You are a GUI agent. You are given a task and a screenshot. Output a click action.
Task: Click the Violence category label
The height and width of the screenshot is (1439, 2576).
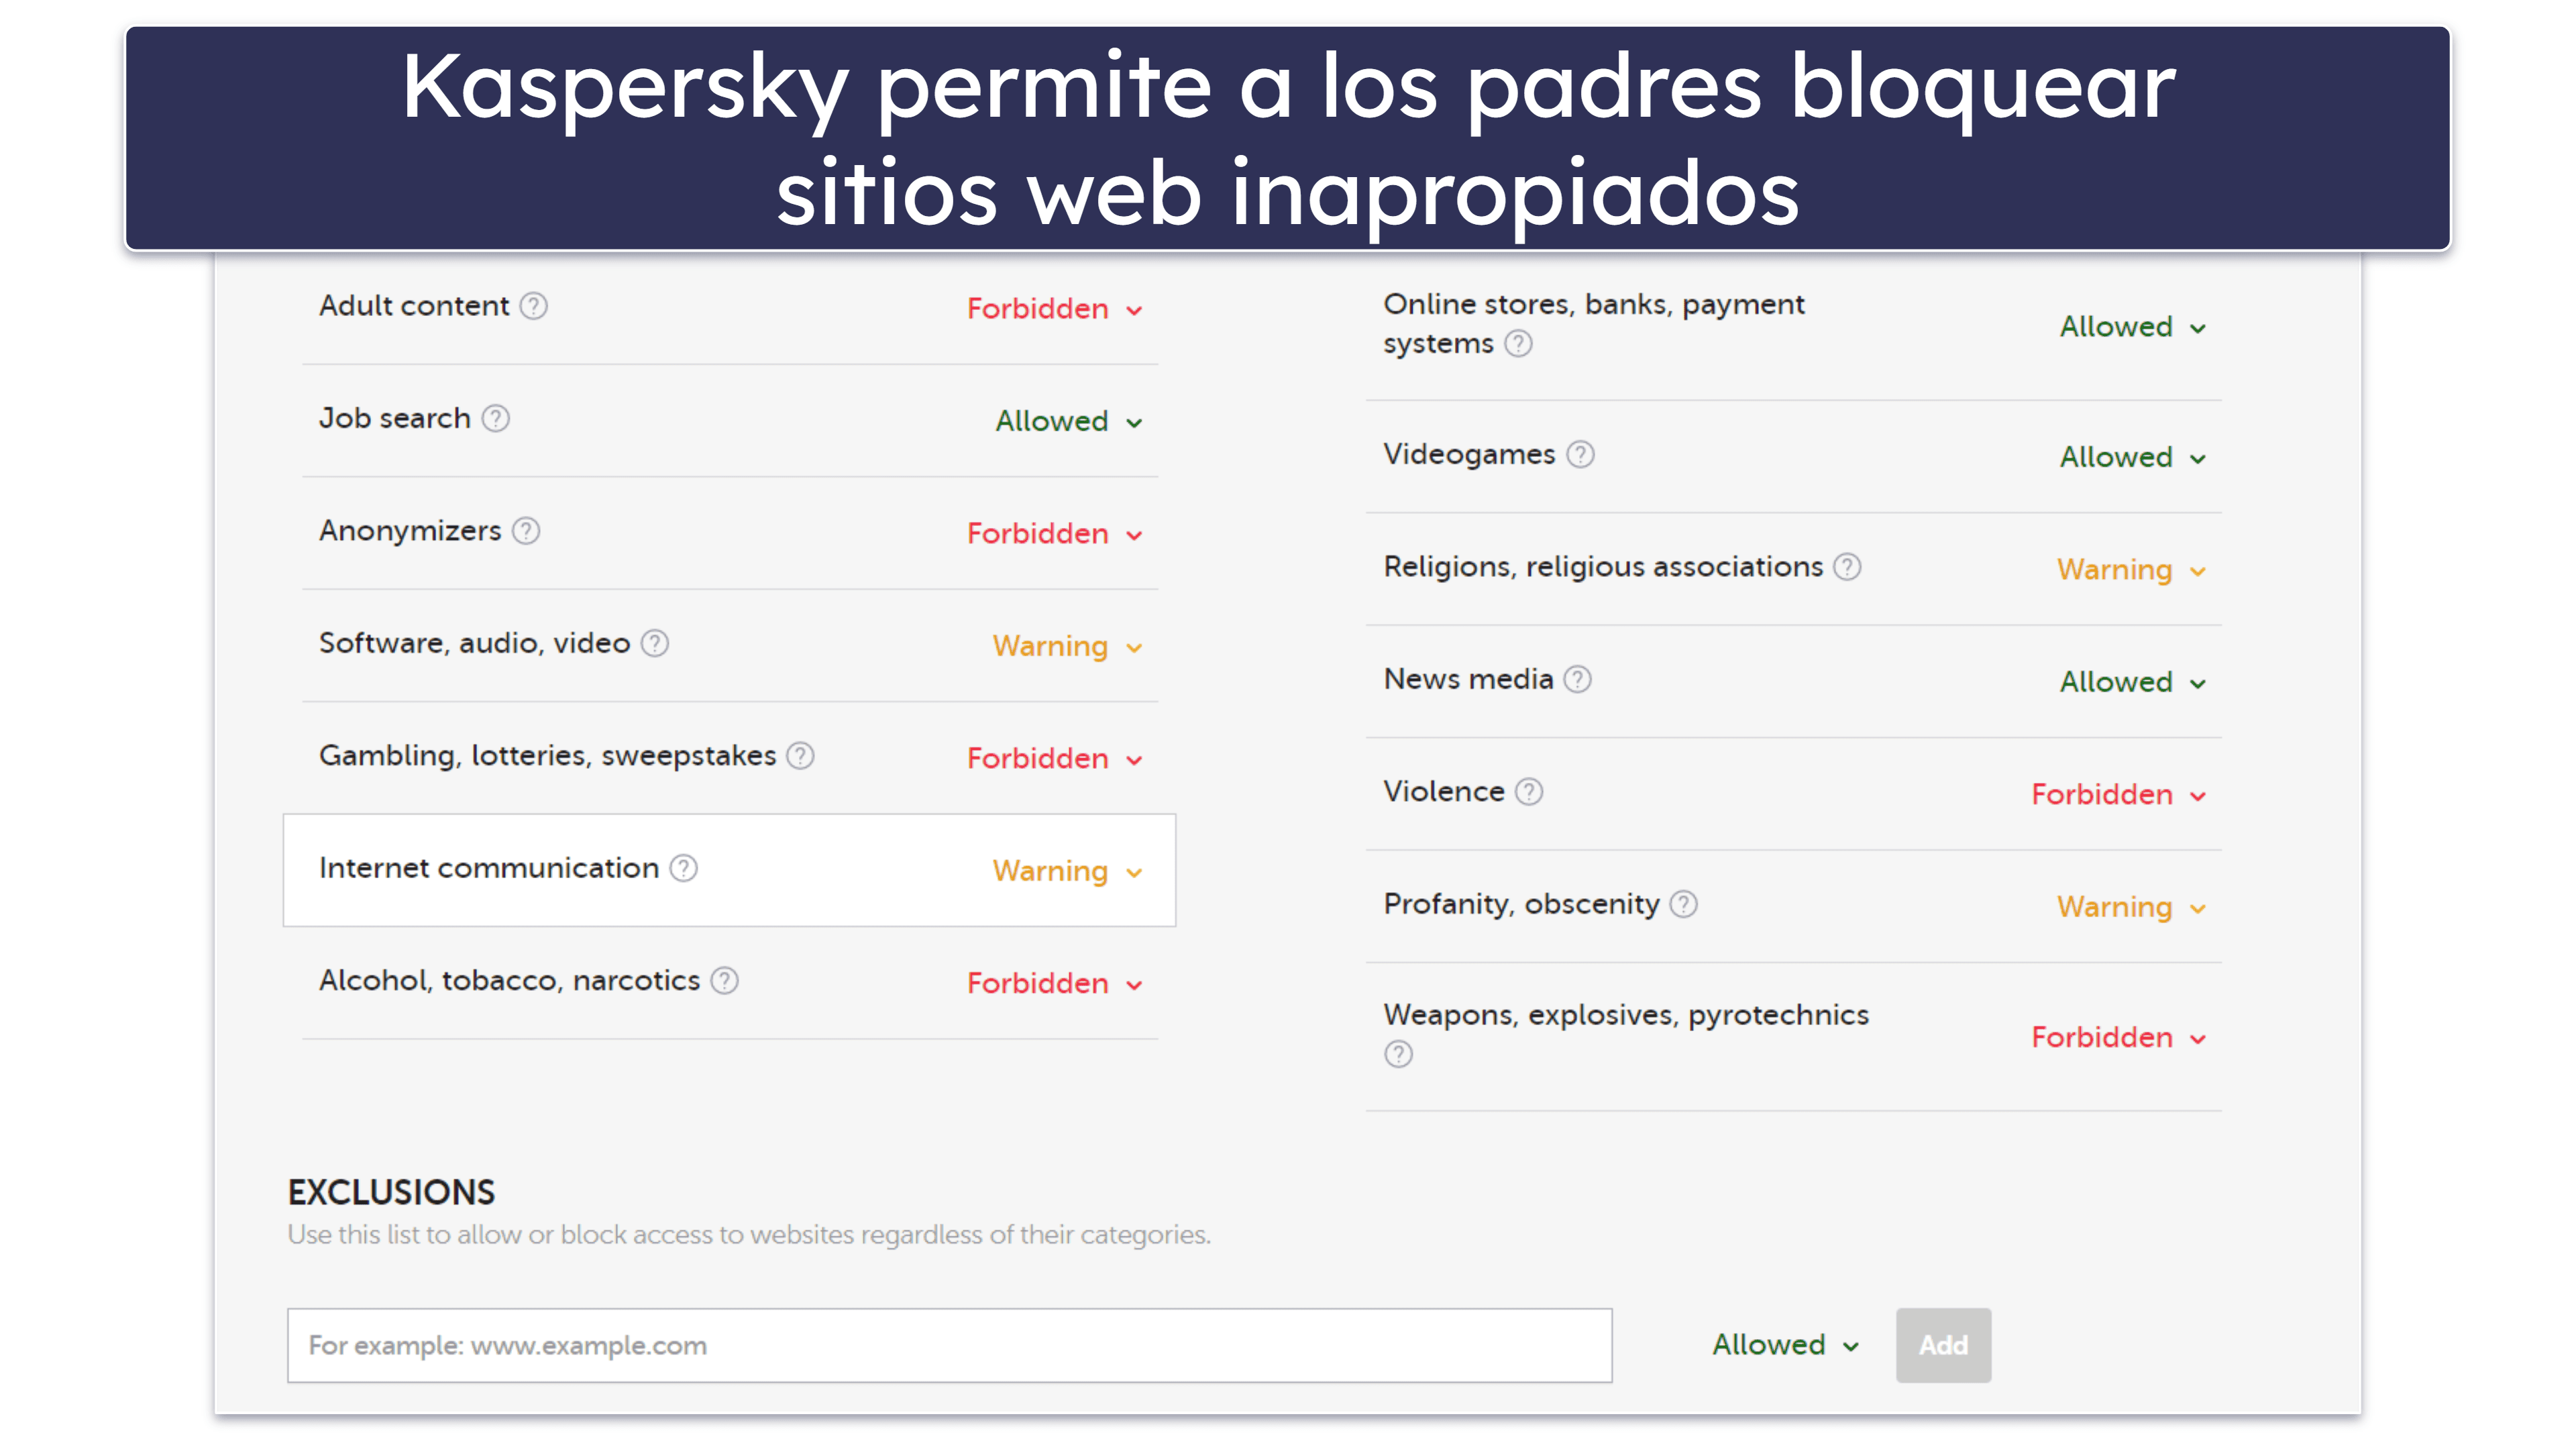point(1444,792)
